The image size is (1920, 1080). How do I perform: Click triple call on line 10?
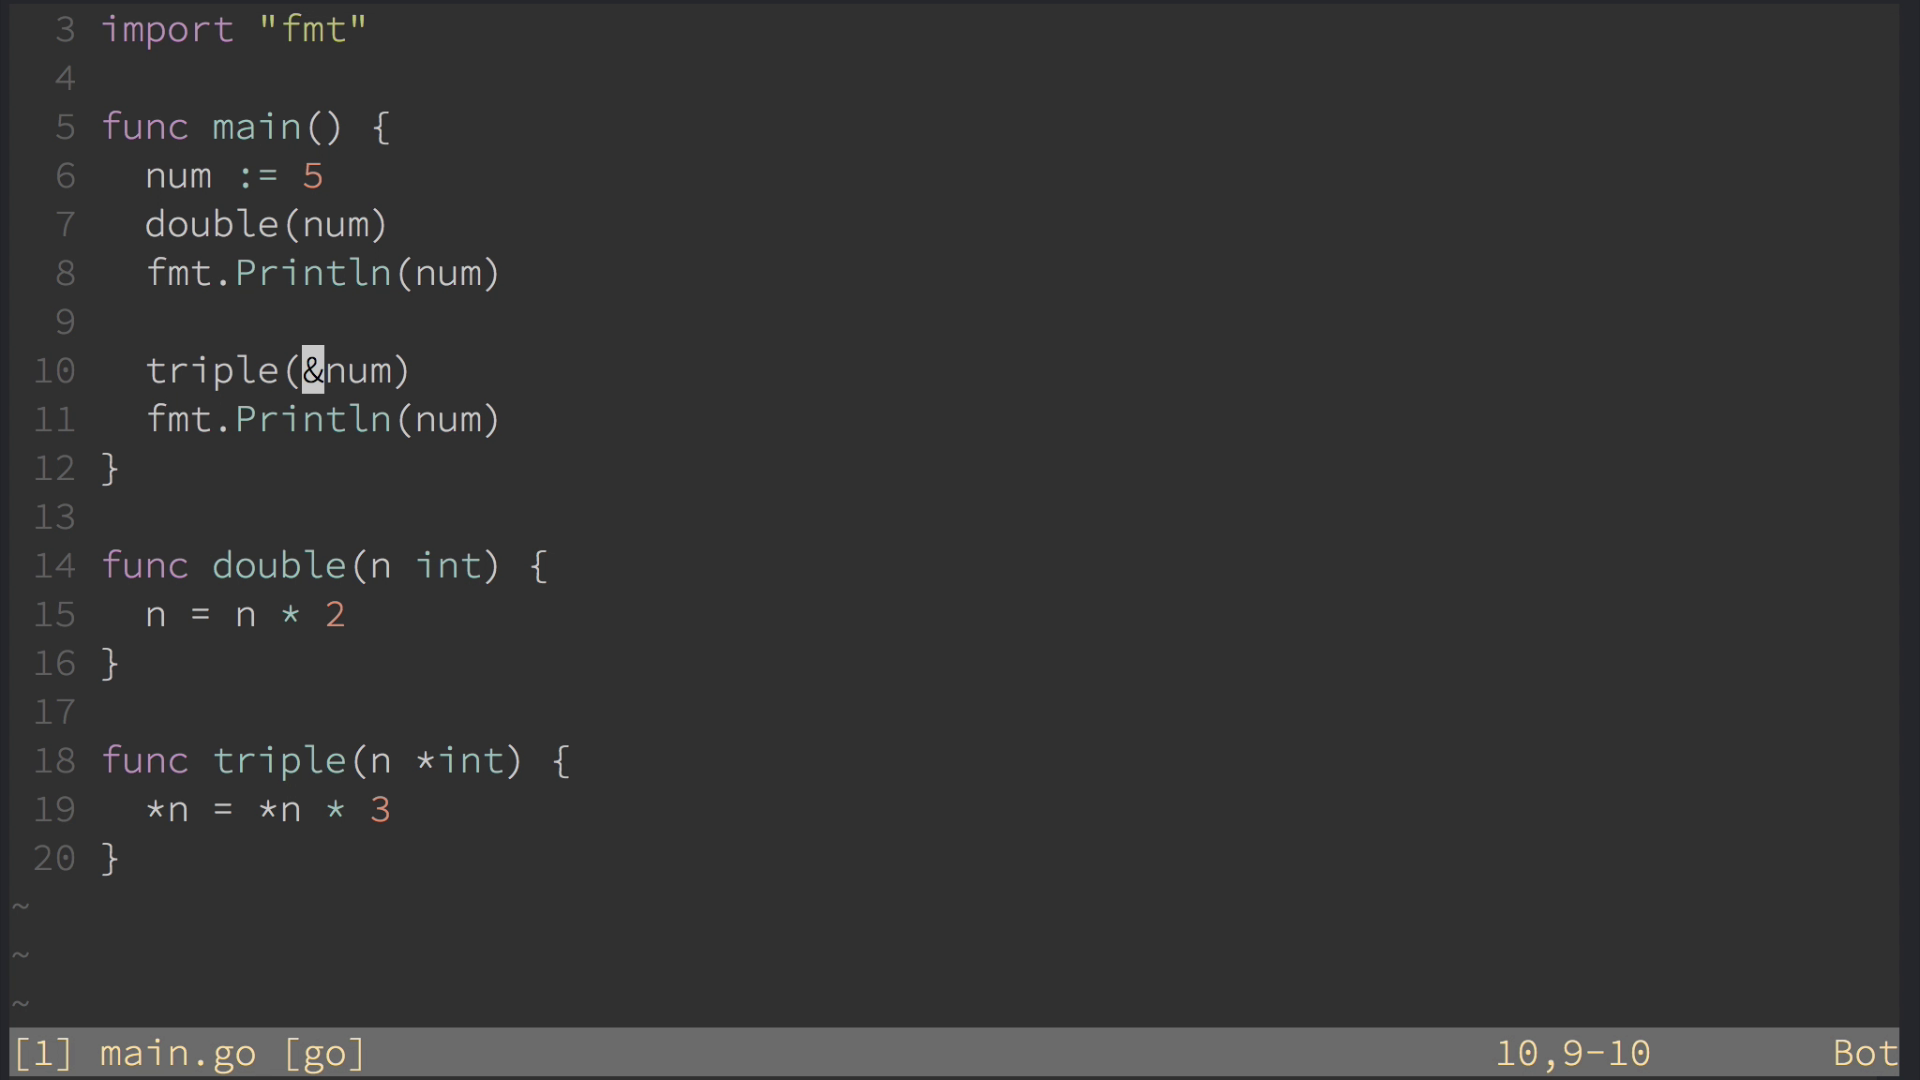(212, 371)
